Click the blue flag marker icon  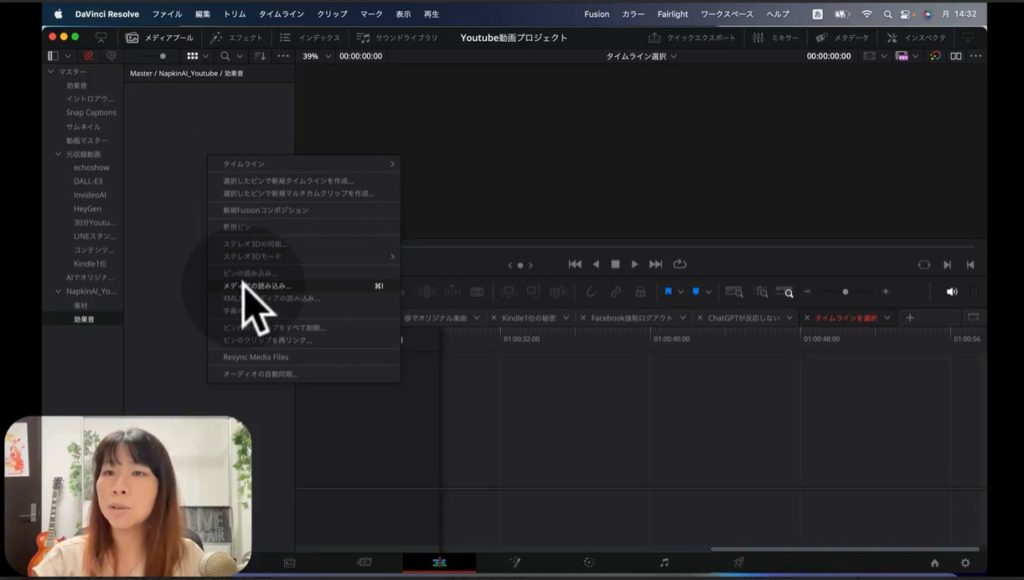pyautogui.click(x=668, y=291)
